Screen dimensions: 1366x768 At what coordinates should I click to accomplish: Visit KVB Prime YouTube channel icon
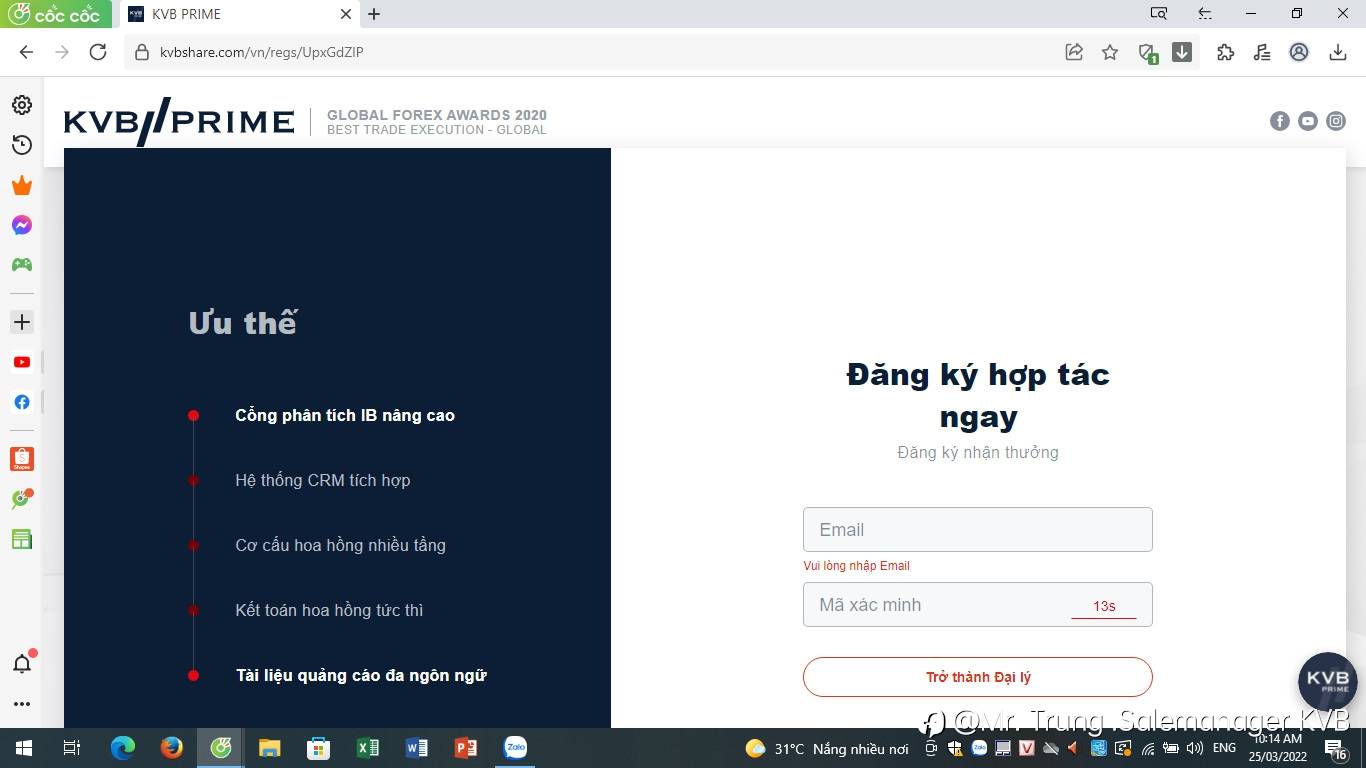tap(1308, 121)
